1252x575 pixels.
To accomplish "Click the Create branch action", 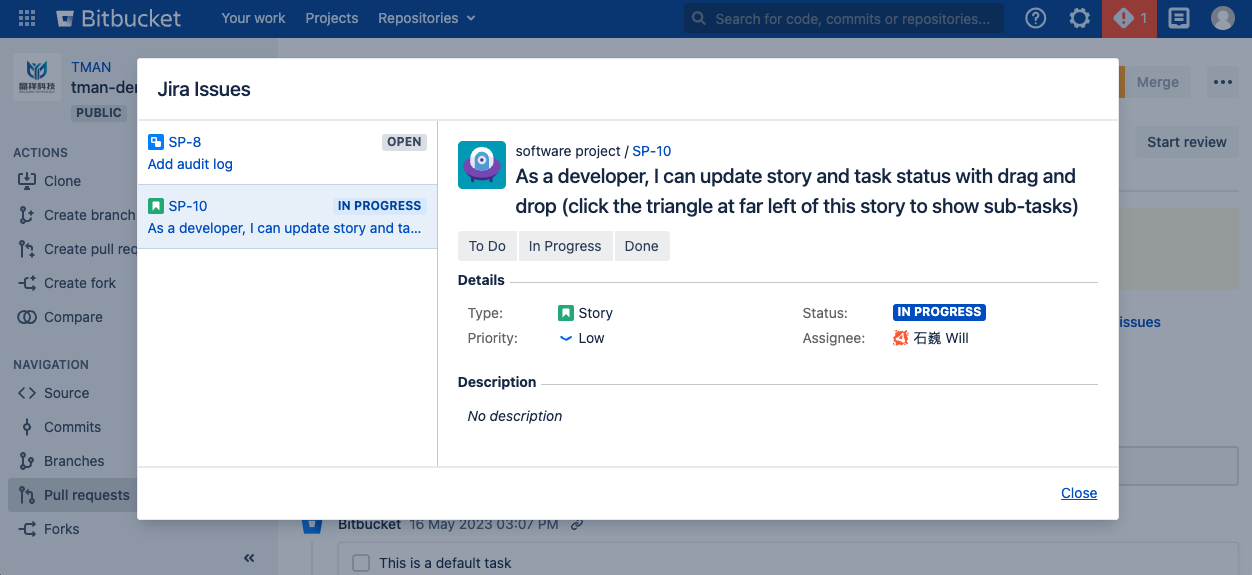I will coord(76,215).
